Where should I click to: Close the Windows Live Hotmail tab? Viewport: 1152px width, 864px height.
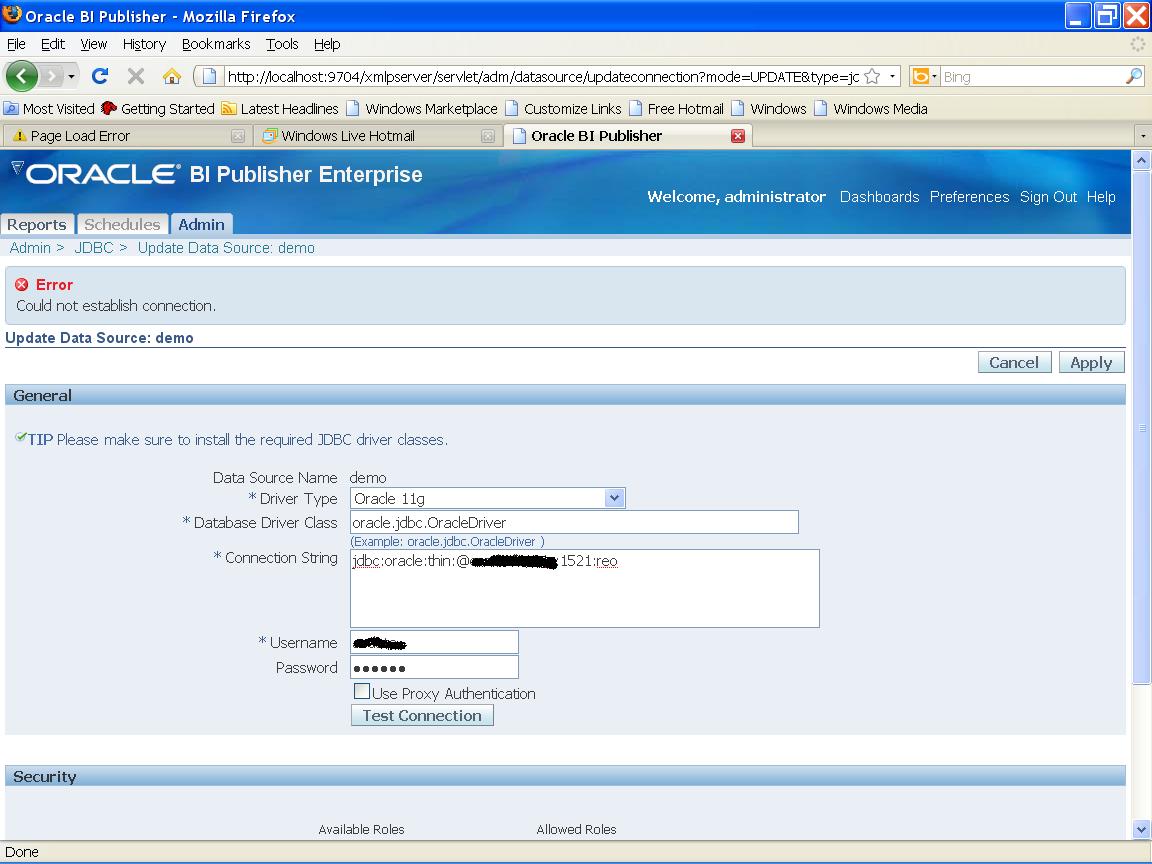[x=488, y=136]
